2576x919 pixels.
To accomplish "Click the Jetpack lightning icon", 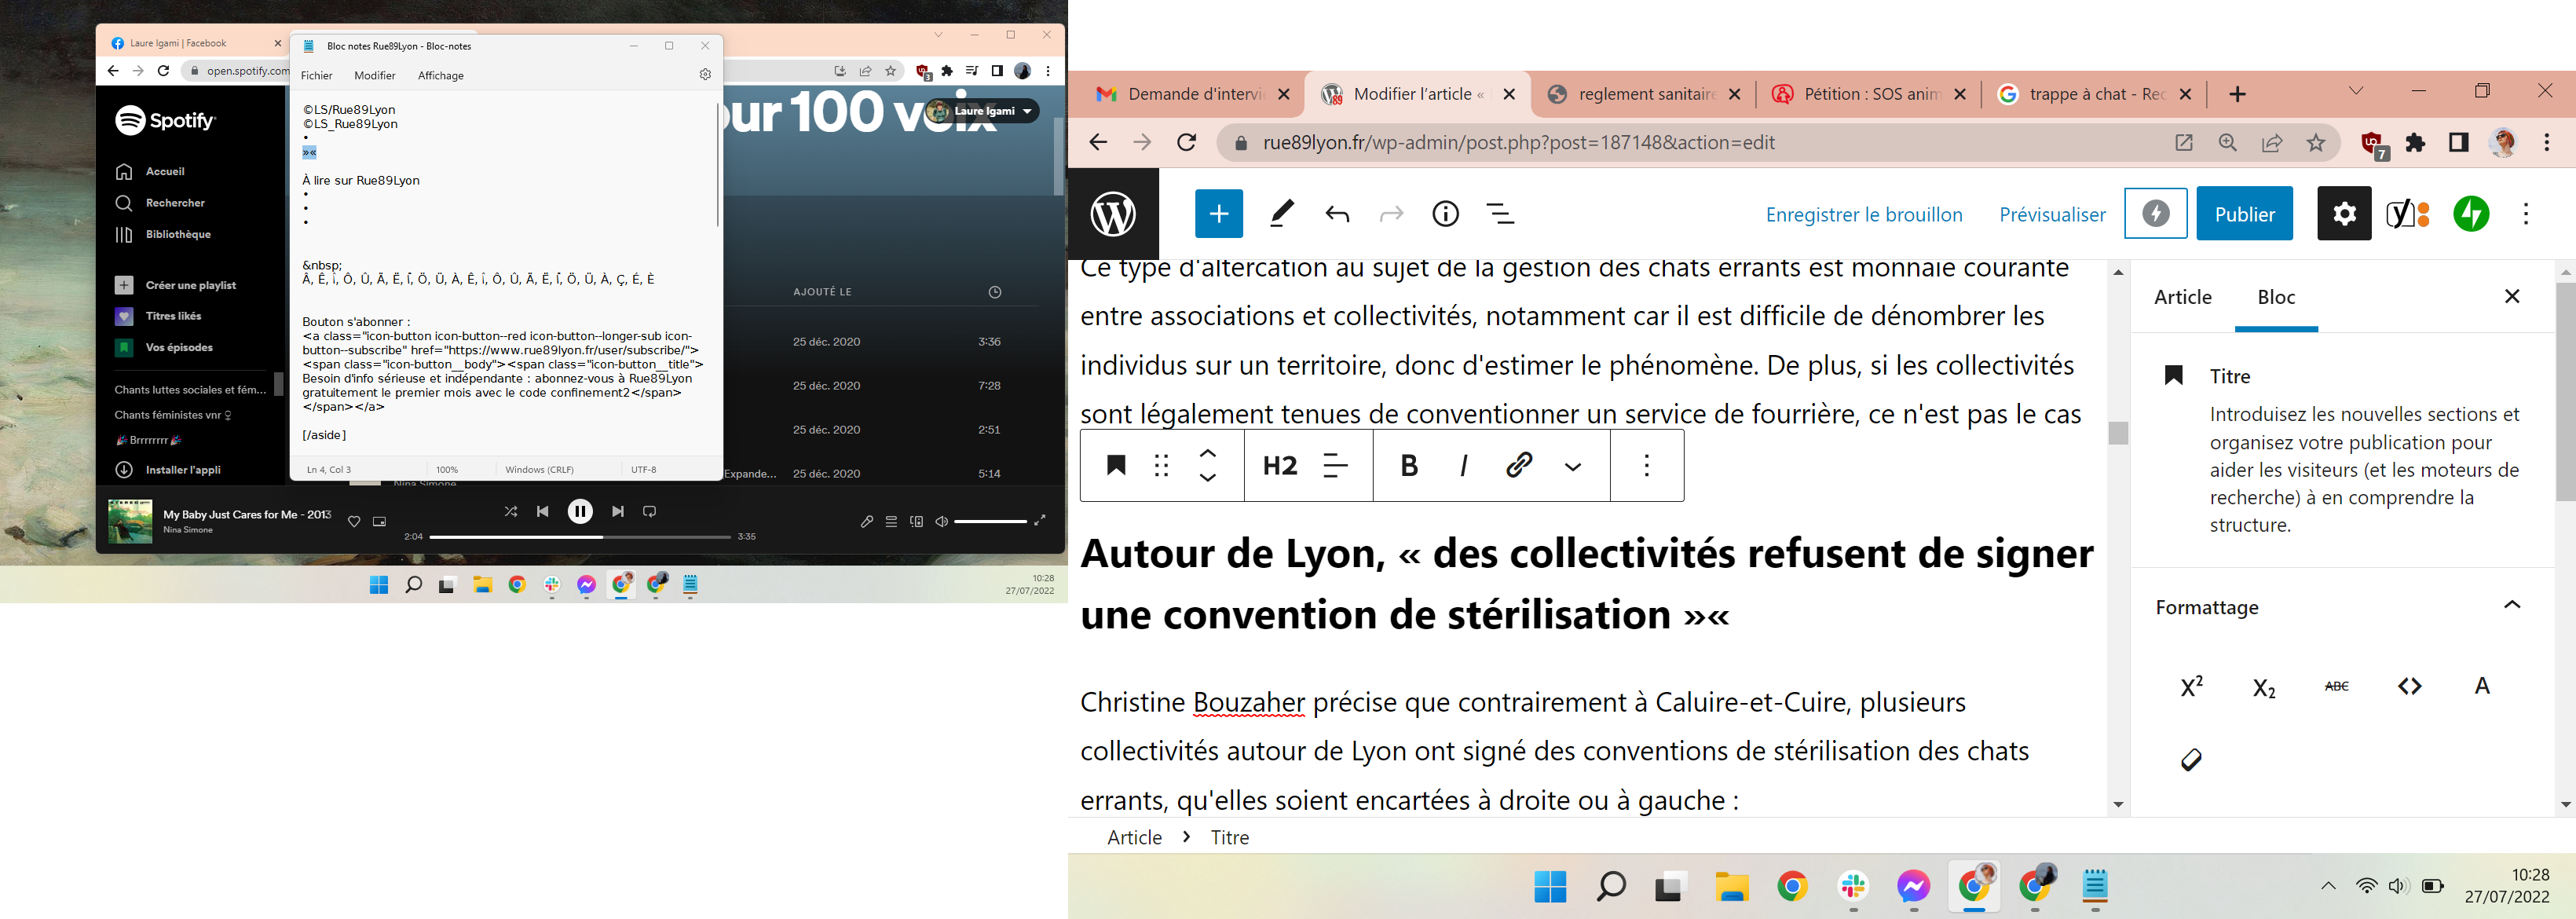I will point(2471,214).
